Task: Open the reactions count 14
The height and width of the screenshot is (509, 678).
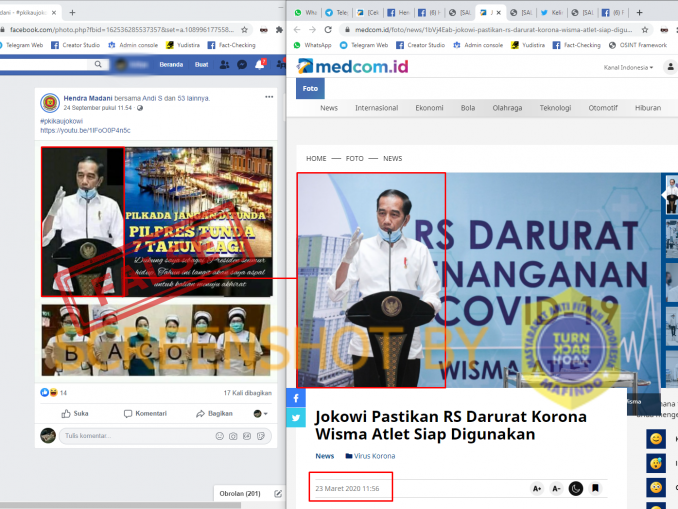Action: click(63, 393)
